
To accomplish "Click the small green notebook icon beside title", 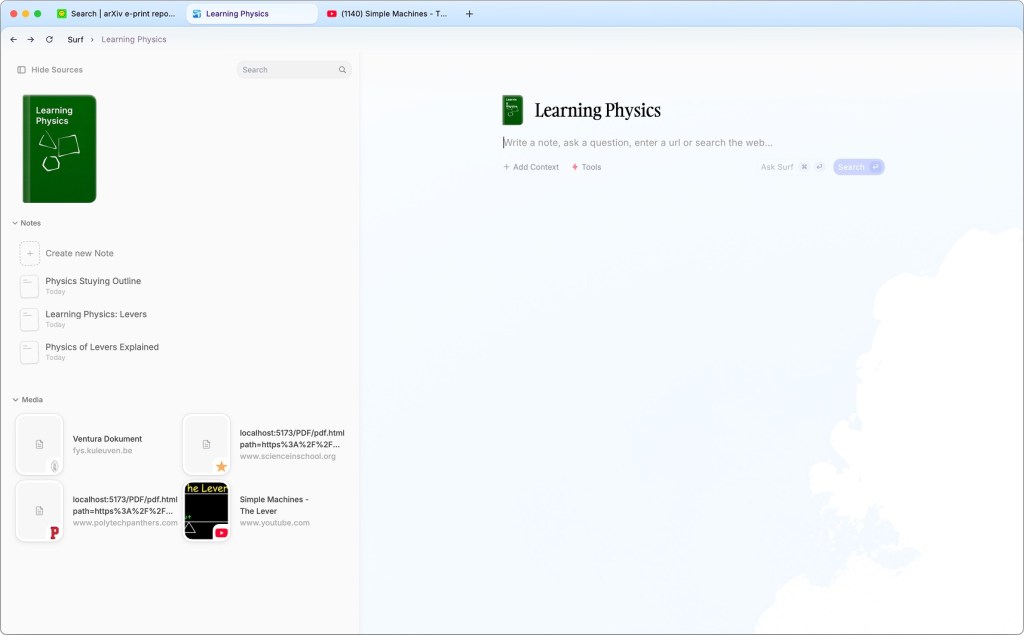I will [512, 110].
